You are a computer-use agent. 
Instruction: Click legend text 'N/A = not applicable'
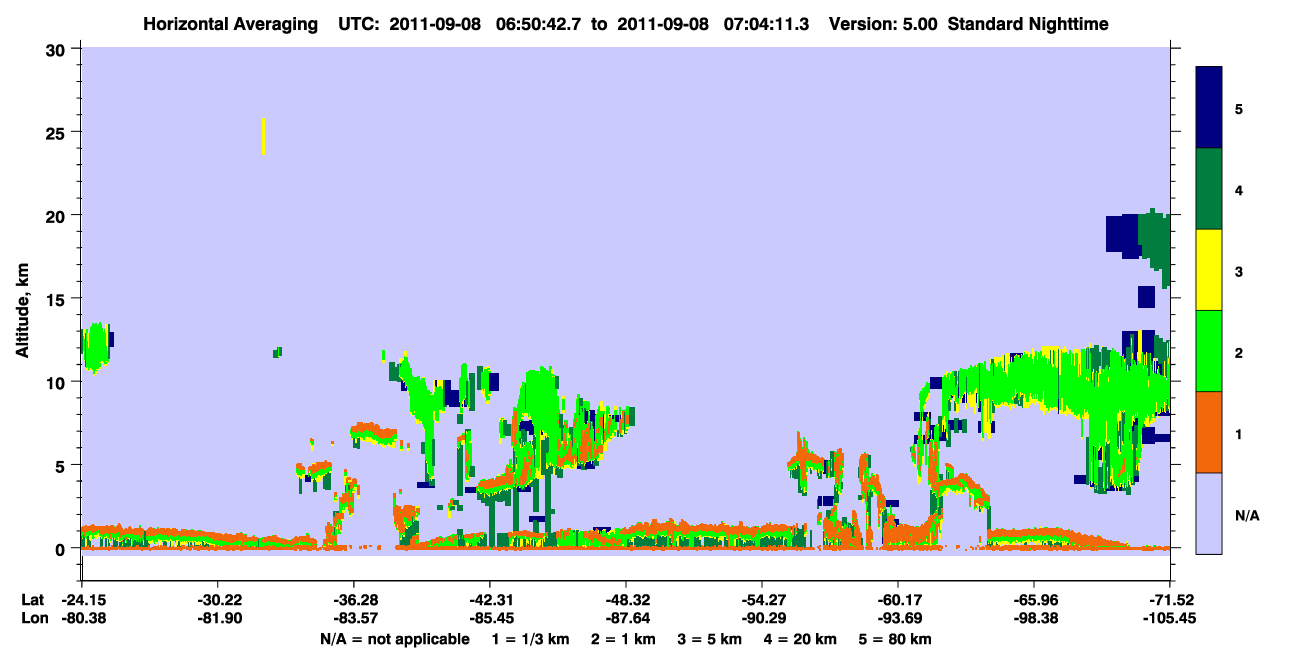point(395,639)
